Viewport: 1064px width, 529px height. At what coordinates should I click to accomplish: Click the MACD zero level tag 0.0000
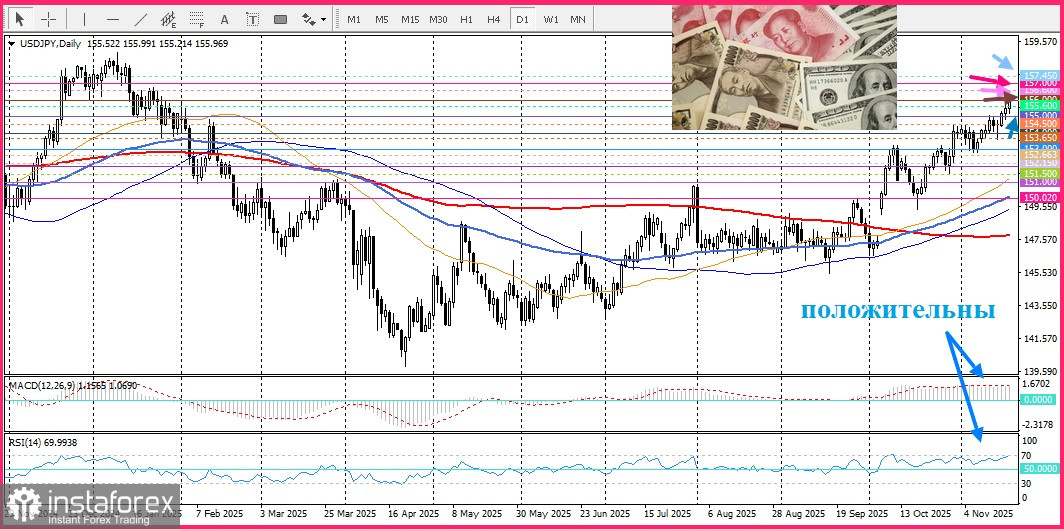pos(1039,400)
